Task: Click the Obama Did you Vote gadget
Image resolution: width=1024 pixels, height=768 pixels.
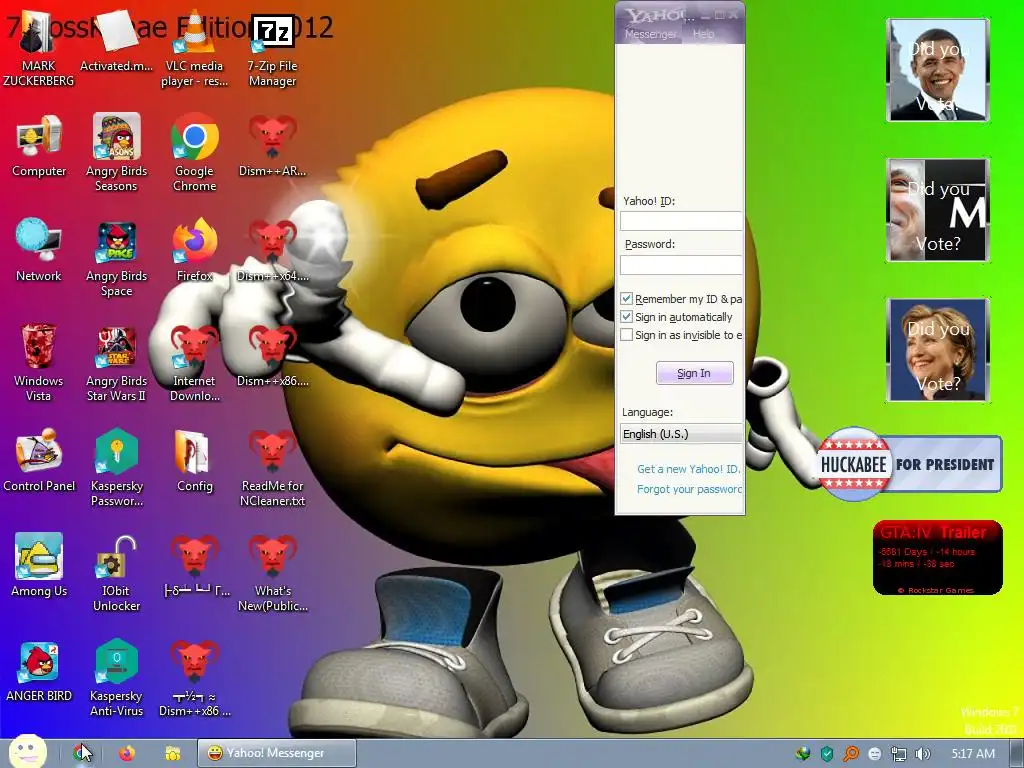Action: click(x=938, y=70)
